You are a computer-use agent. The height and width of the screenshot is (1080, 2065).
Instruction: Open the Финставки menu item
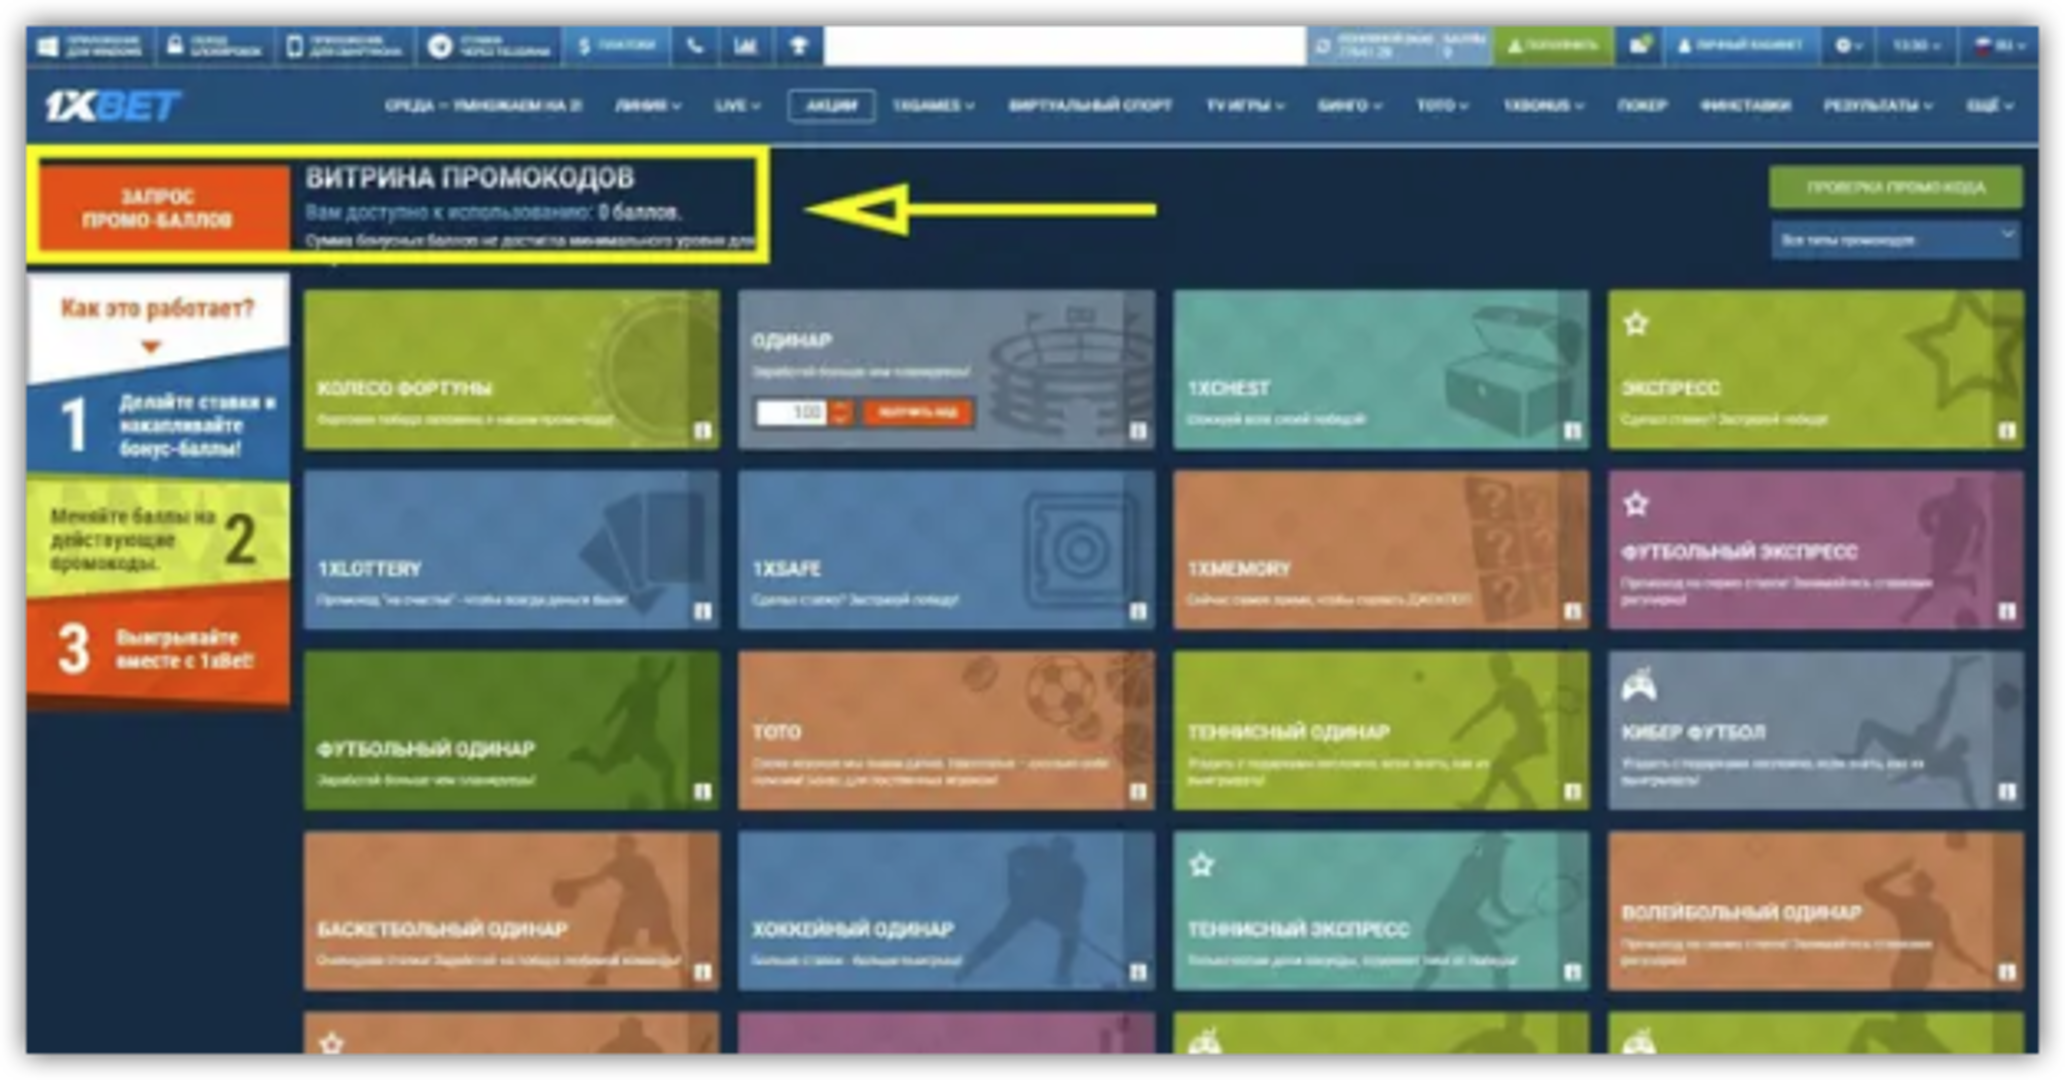1745,105
